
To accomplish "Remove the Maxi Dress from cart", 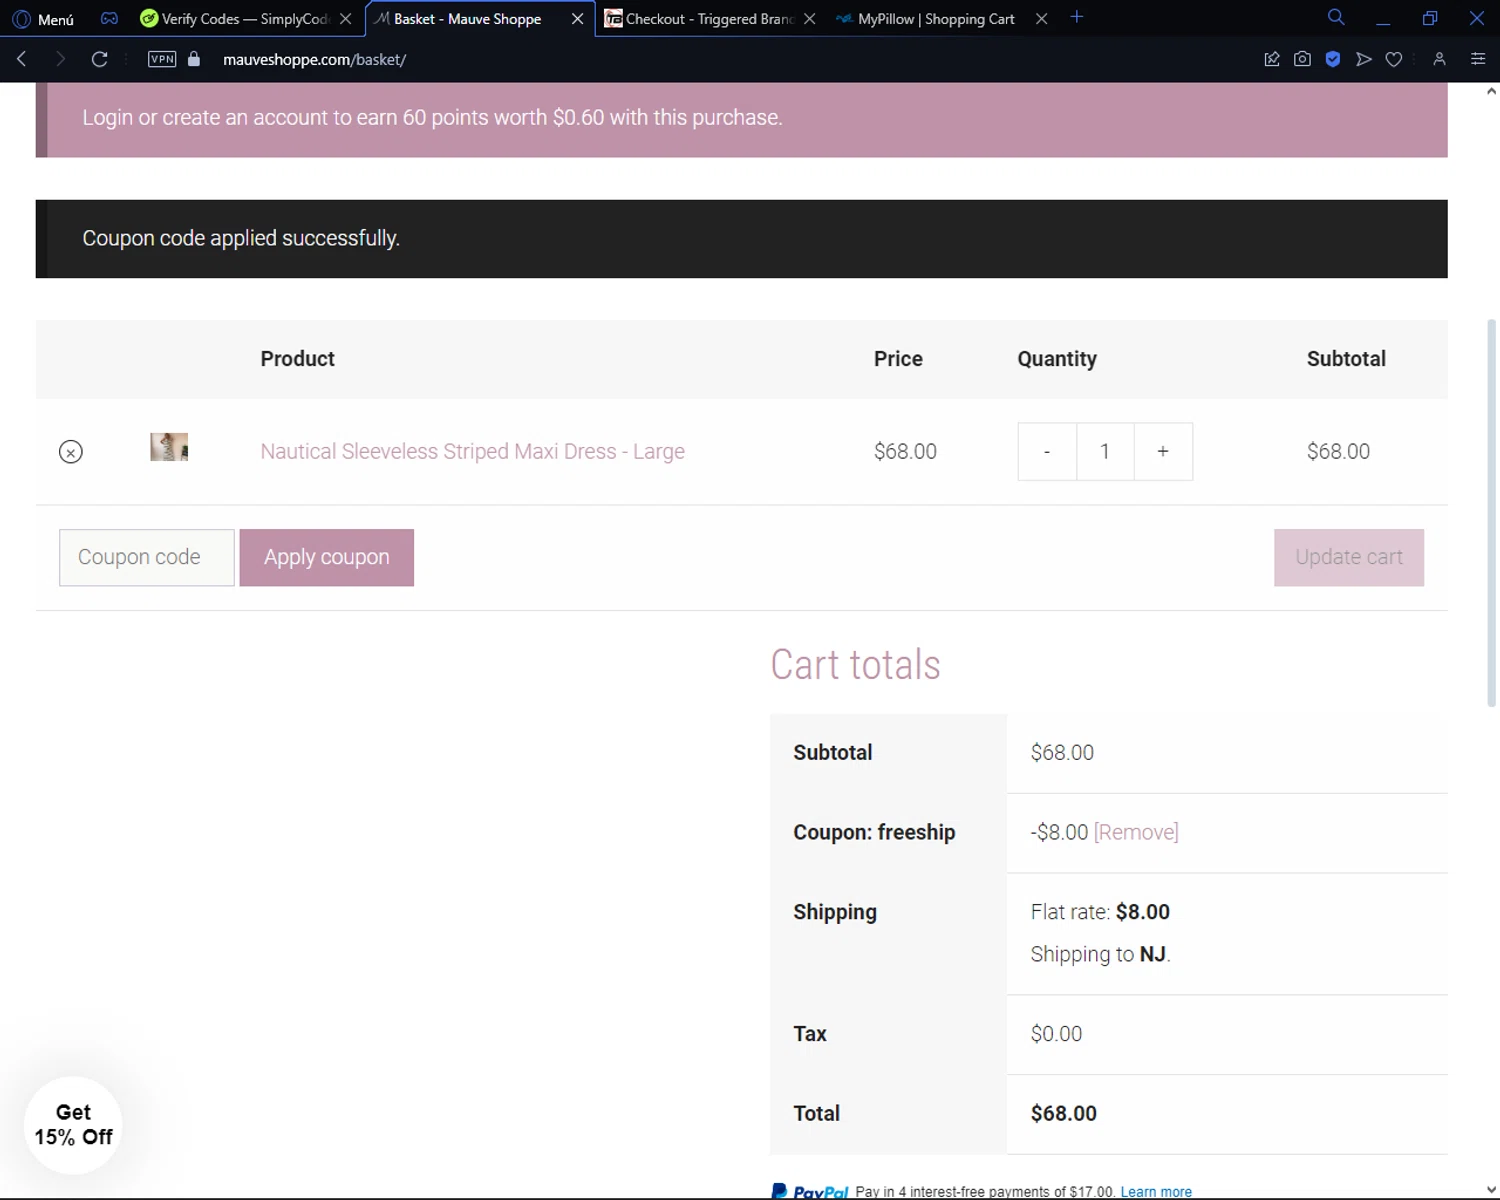I will click(70, 452).
